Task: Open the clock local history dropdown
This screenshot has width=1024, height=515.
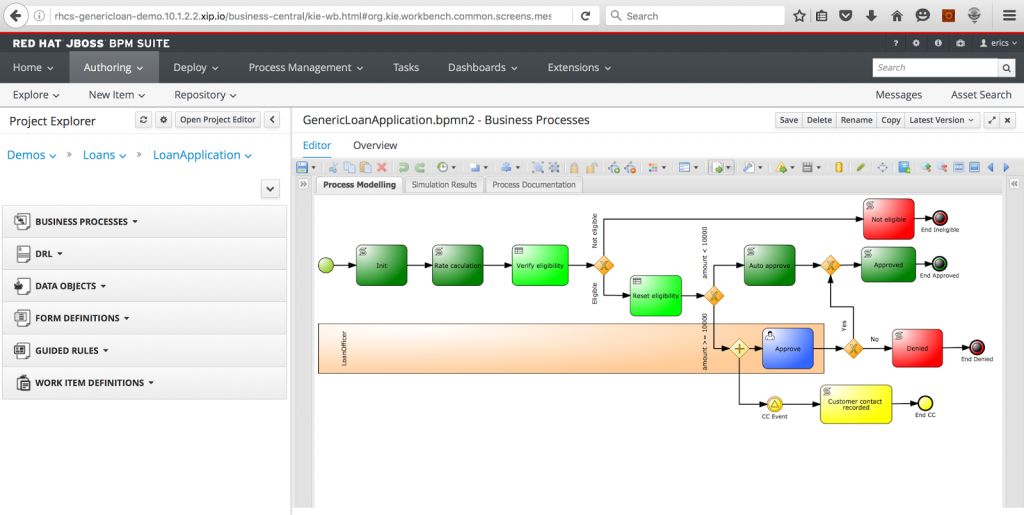Action: click(x=454, y=168)
